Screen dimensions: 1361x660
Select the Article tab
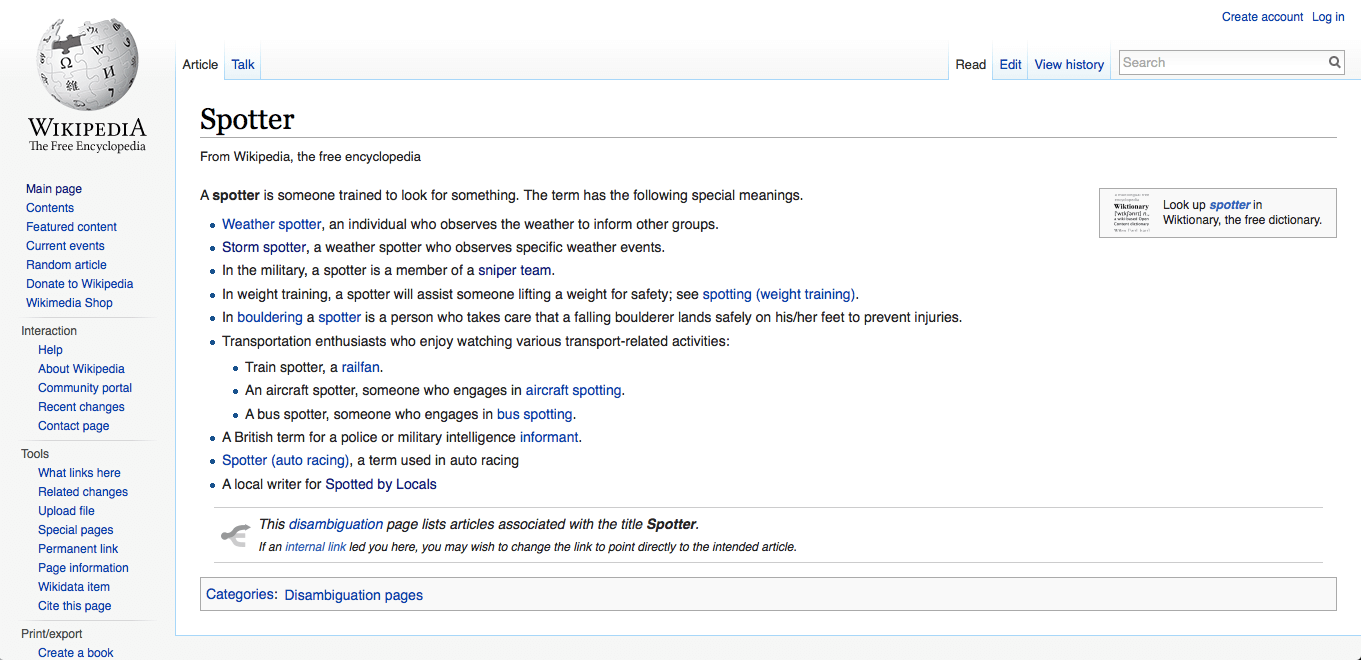coord(200,64)
